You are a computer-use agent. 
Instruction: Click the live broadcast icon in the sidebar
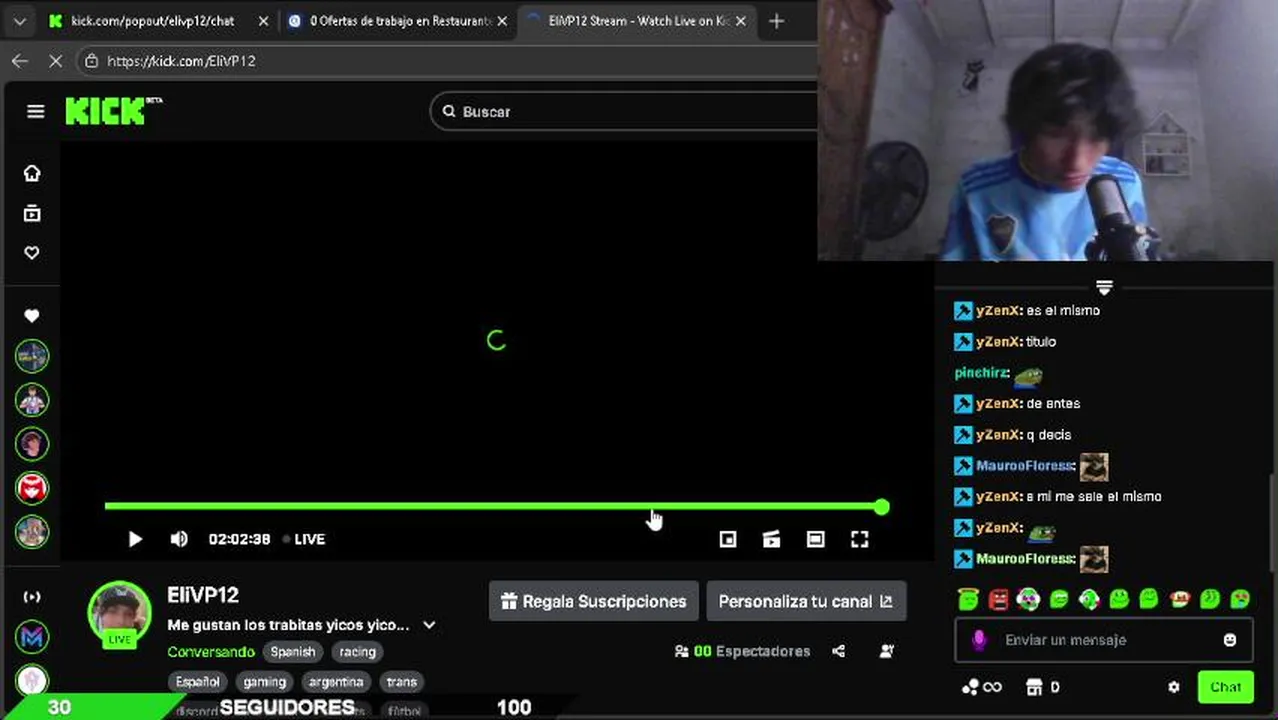coord(32,597)
